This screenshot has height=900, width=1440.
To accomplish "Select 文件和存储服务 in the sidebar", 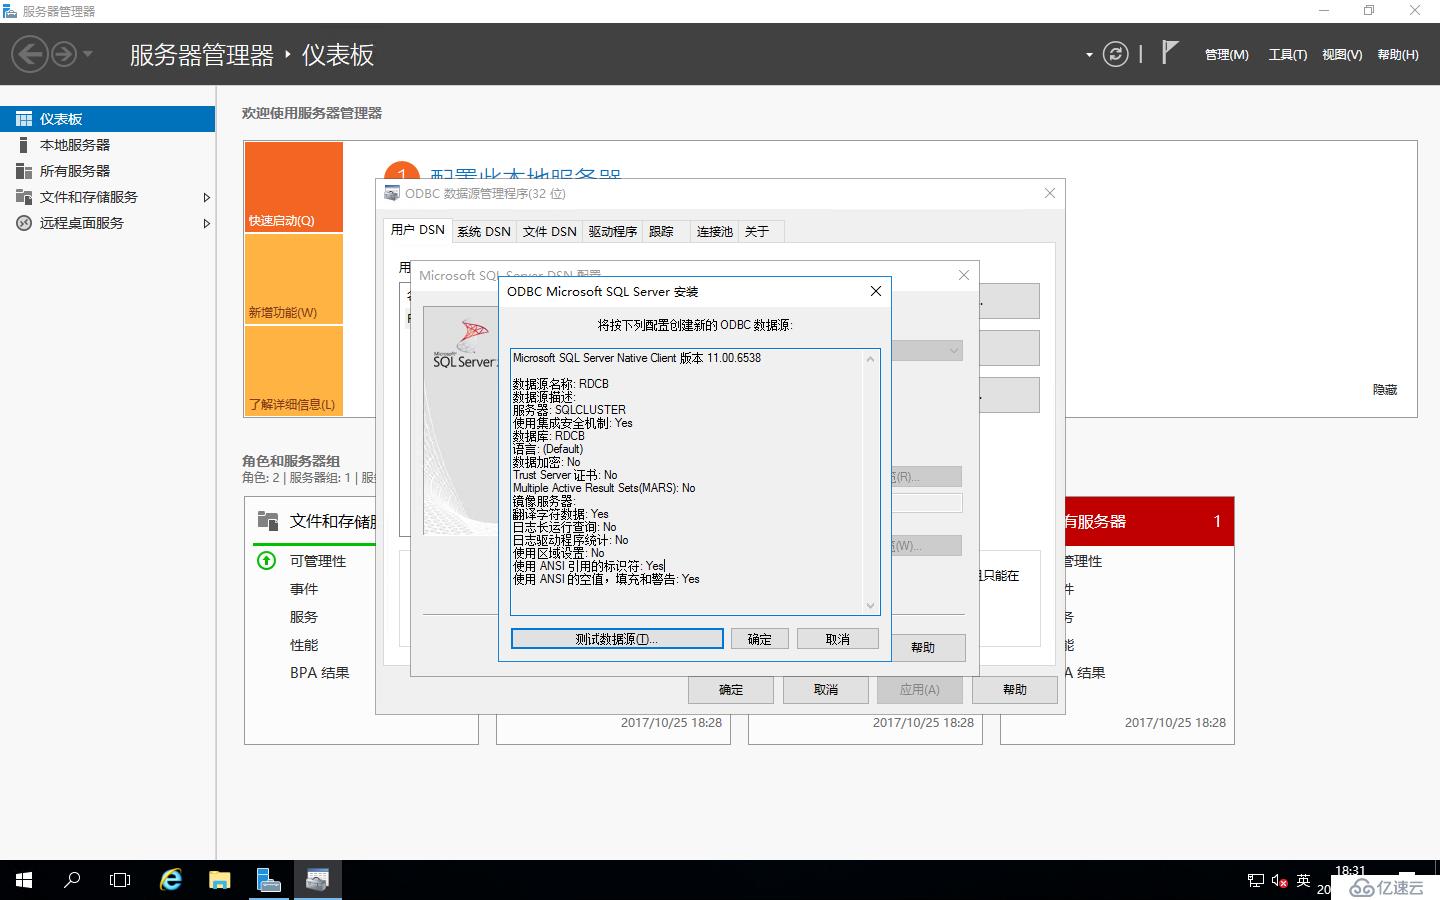I will (x=107, y=197).
